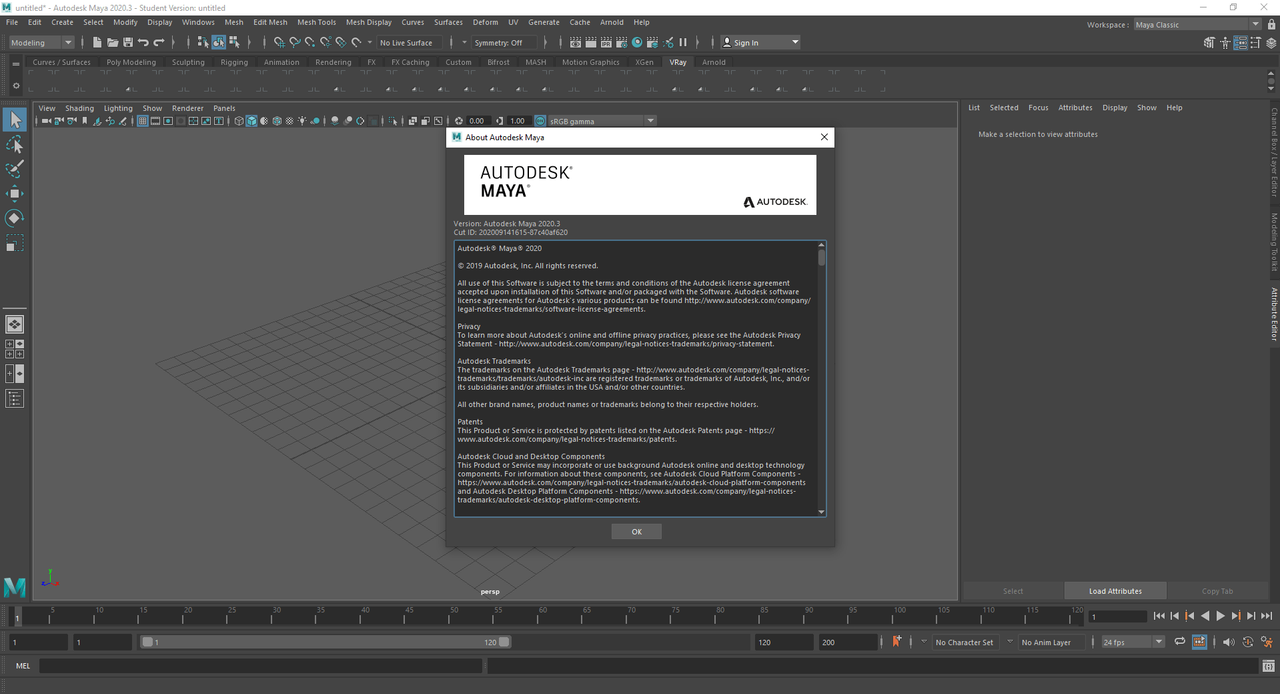Screen dimensions: 1280x694
Task: Play animation backwards
Action: [x=1205, y=616]
